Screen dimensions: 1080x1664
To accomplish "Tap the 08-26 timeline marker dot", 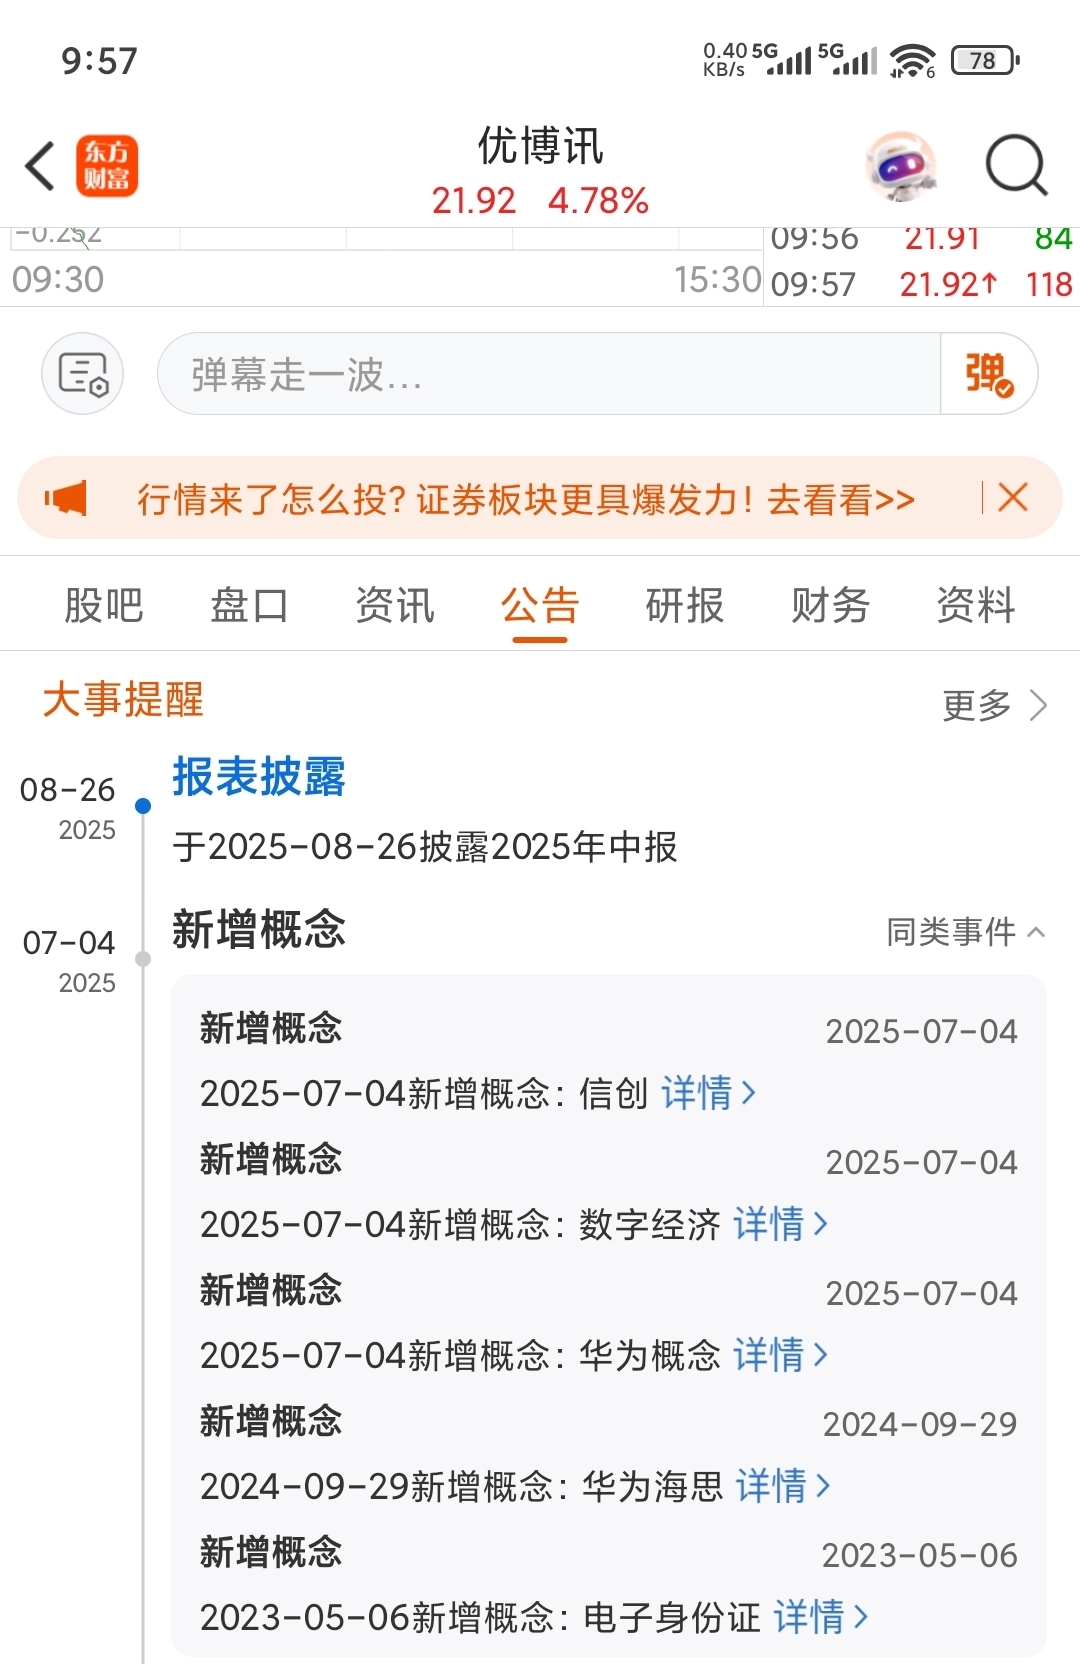I will tap(143, 806).
